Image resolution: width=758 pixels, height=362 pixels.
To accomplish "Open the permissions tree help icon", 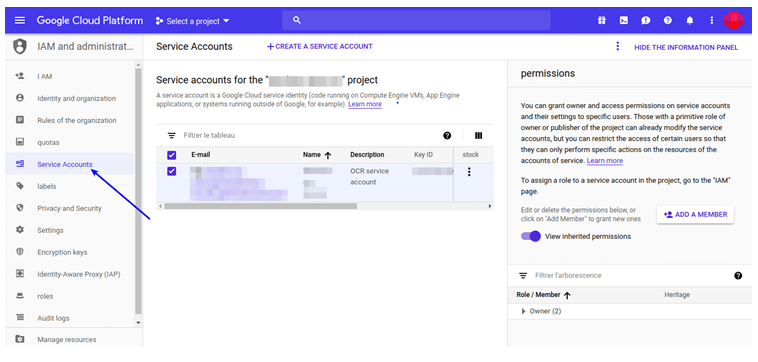I will [x=738, y=275].
